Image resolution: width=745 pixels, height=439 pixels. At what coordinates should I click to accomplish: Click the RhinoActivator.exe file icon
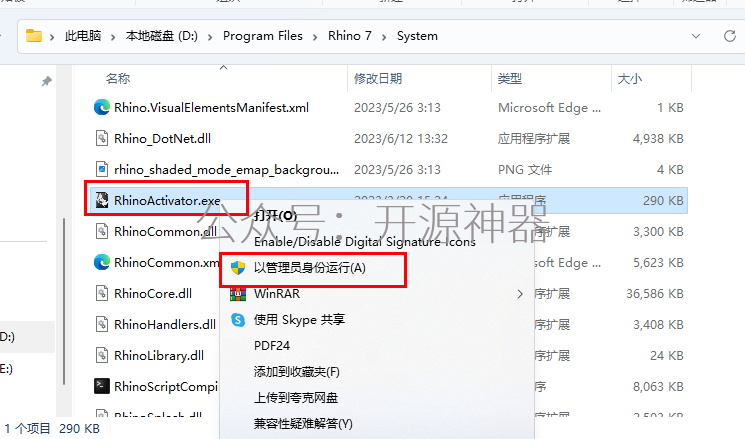point(102,200)
